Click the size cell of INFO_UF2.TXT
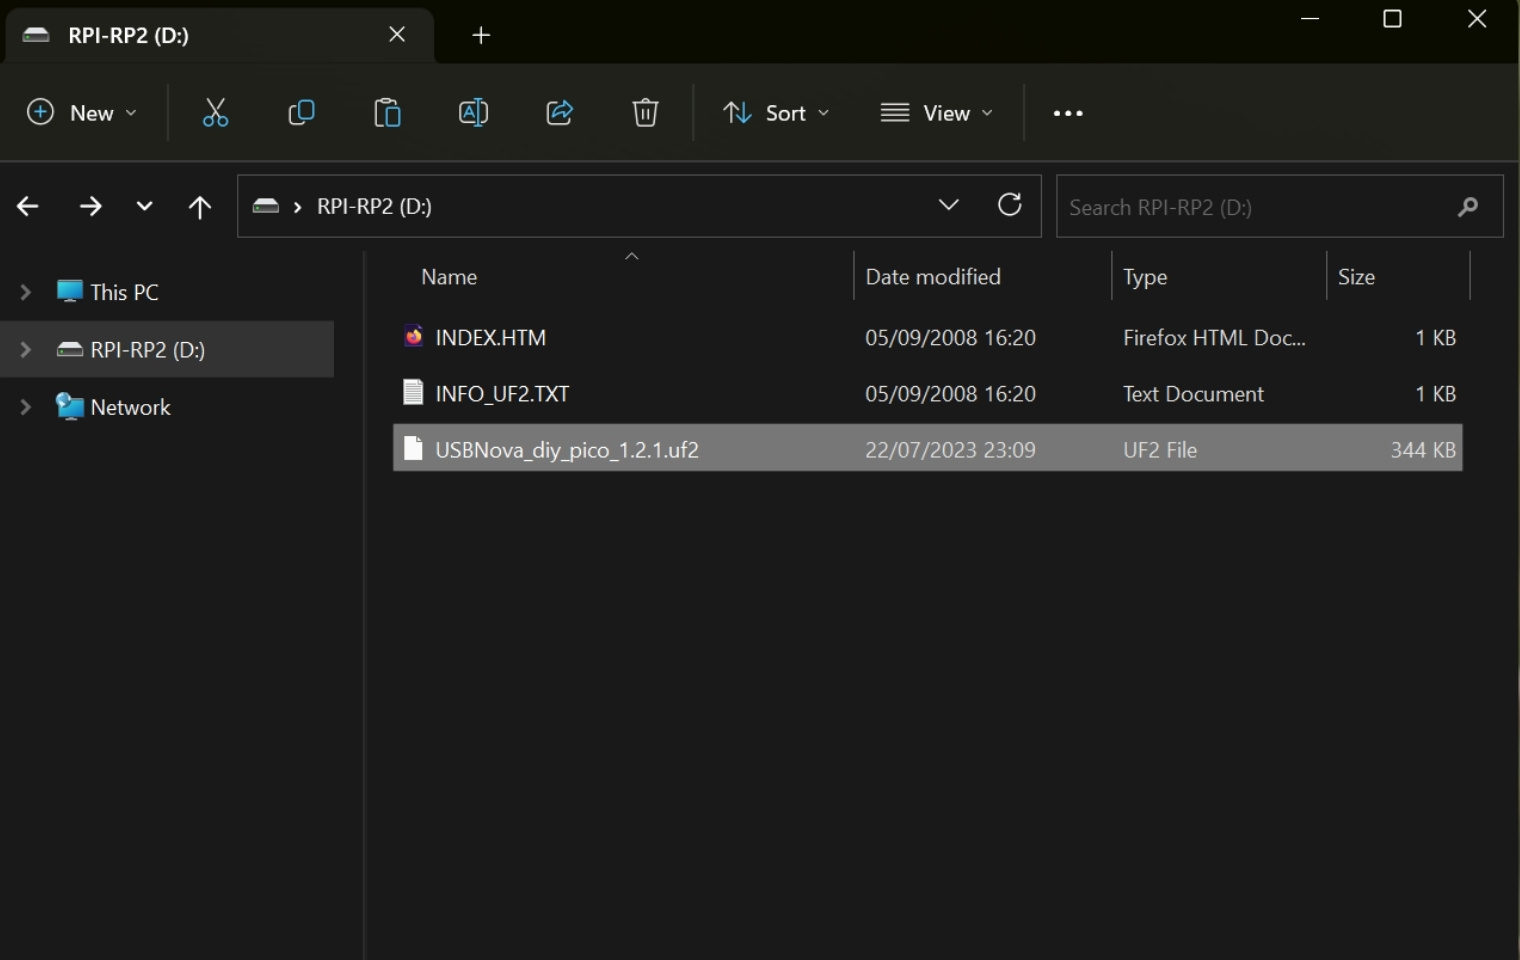Image resolution: width=1520 pixels, height=960 pixels. [x=1435, y=394]
